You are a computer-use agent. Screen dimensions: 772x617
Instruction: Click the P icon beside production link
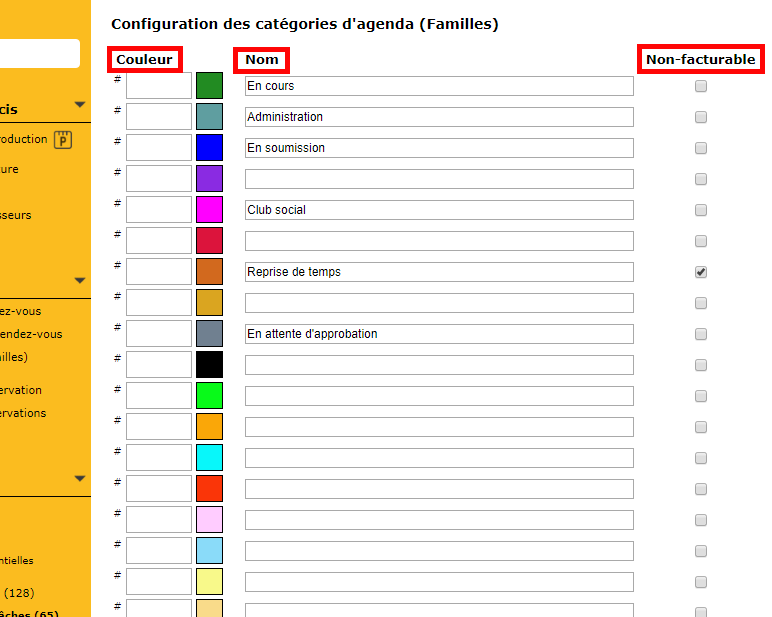pos(64,140)
